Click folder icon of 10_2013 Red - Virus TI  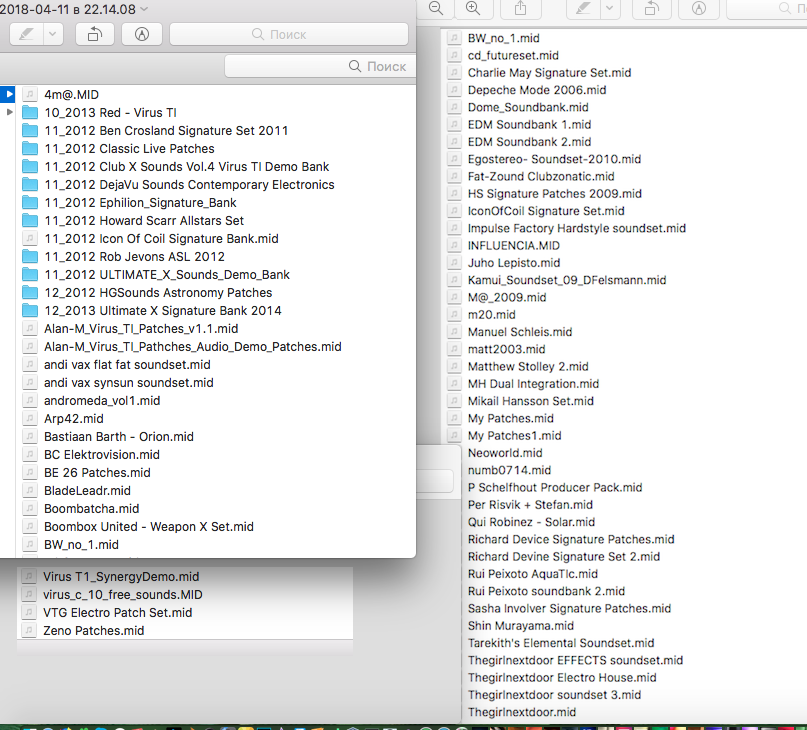(30, 112)
